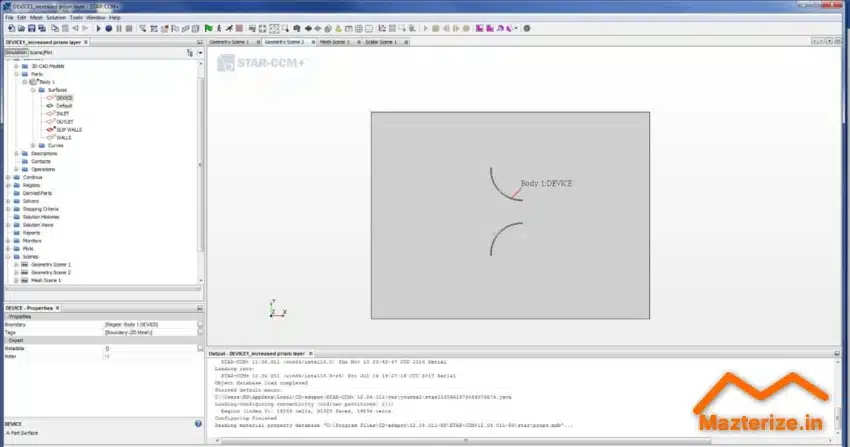
Task: Click the left-pointing black arrow view icon
Action: pyautogui.click(x=307, y=28)
